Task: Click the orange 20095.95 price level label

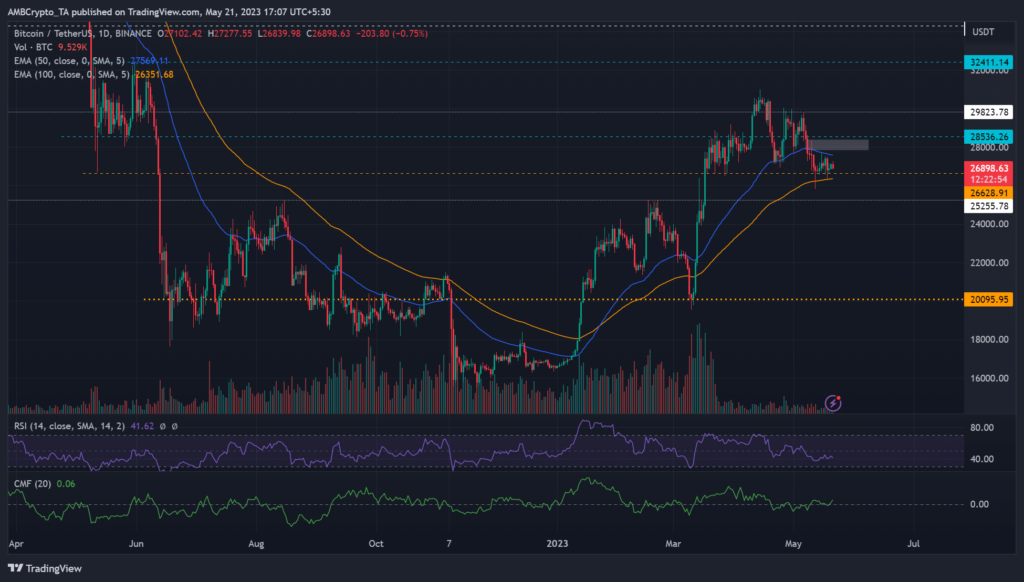Action: (988, 297)
